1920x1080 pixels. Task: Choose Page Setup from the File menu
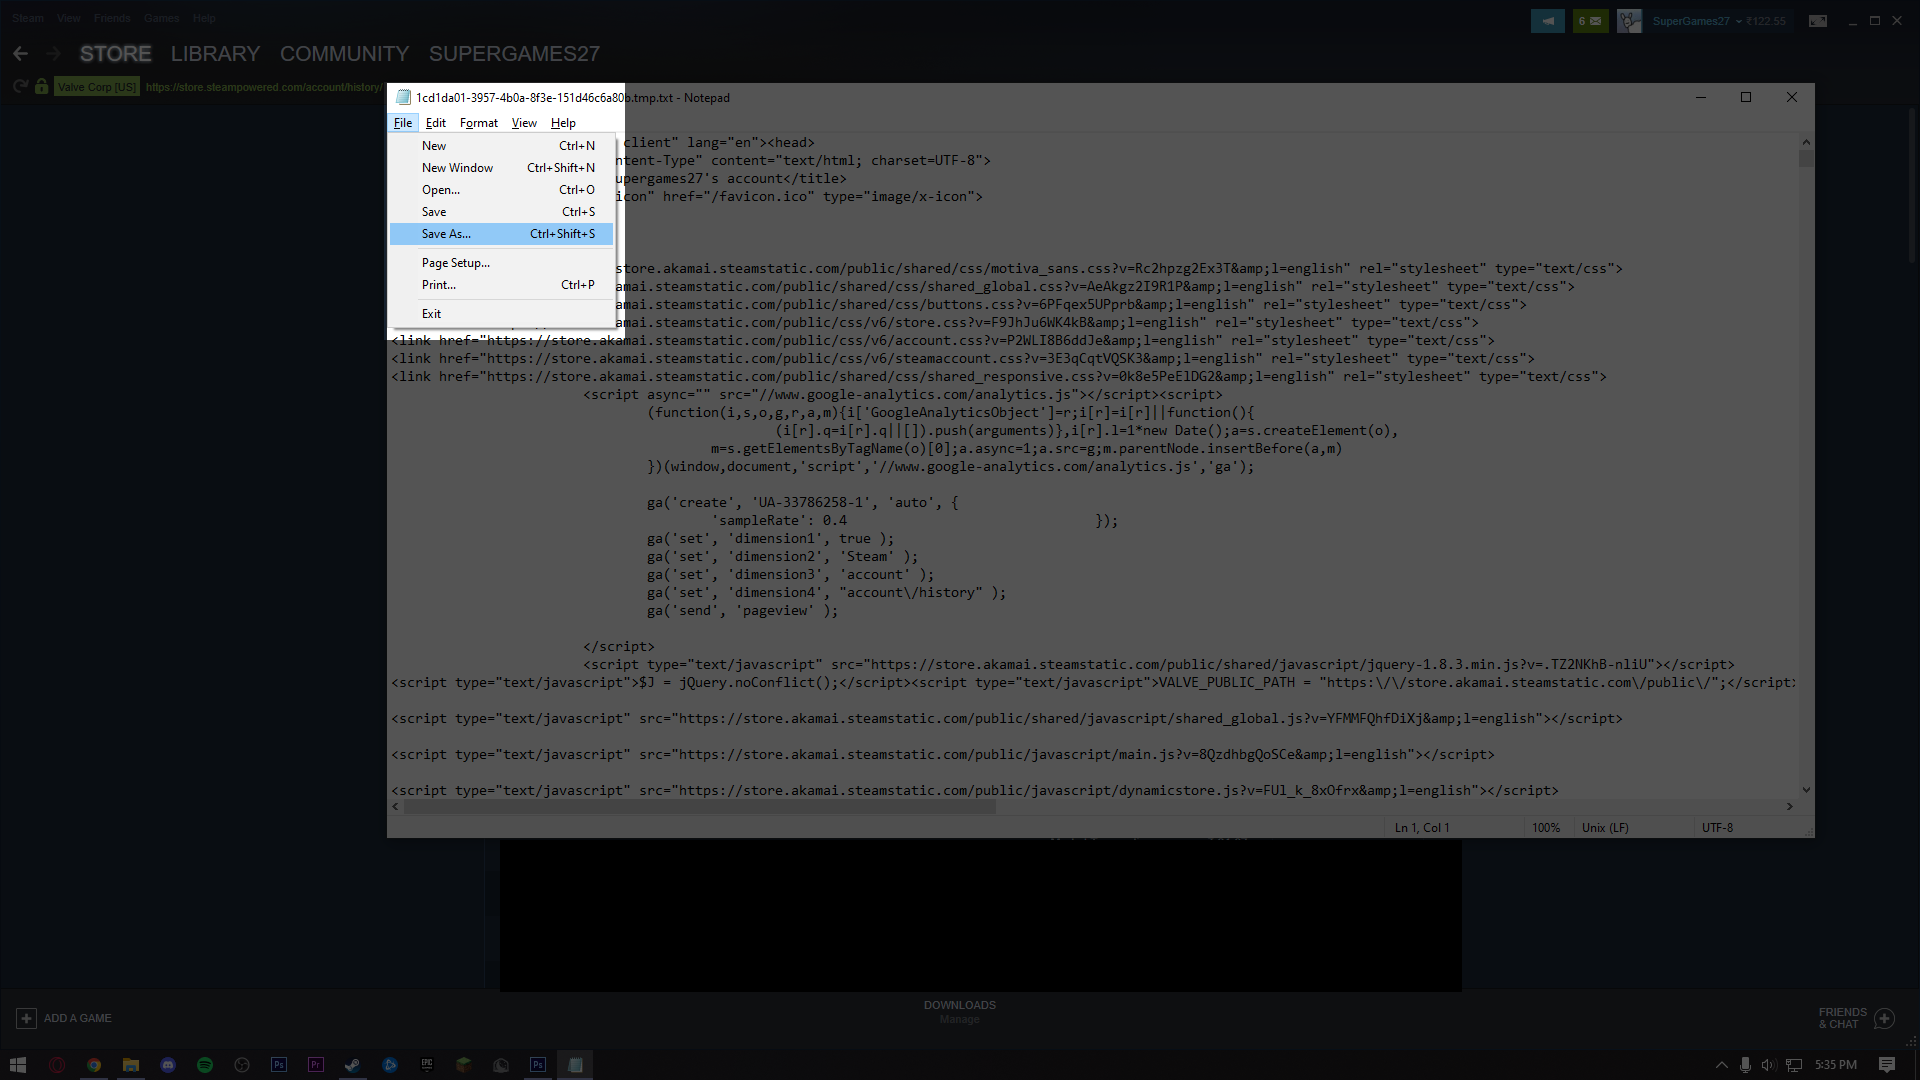coord(456,263)
